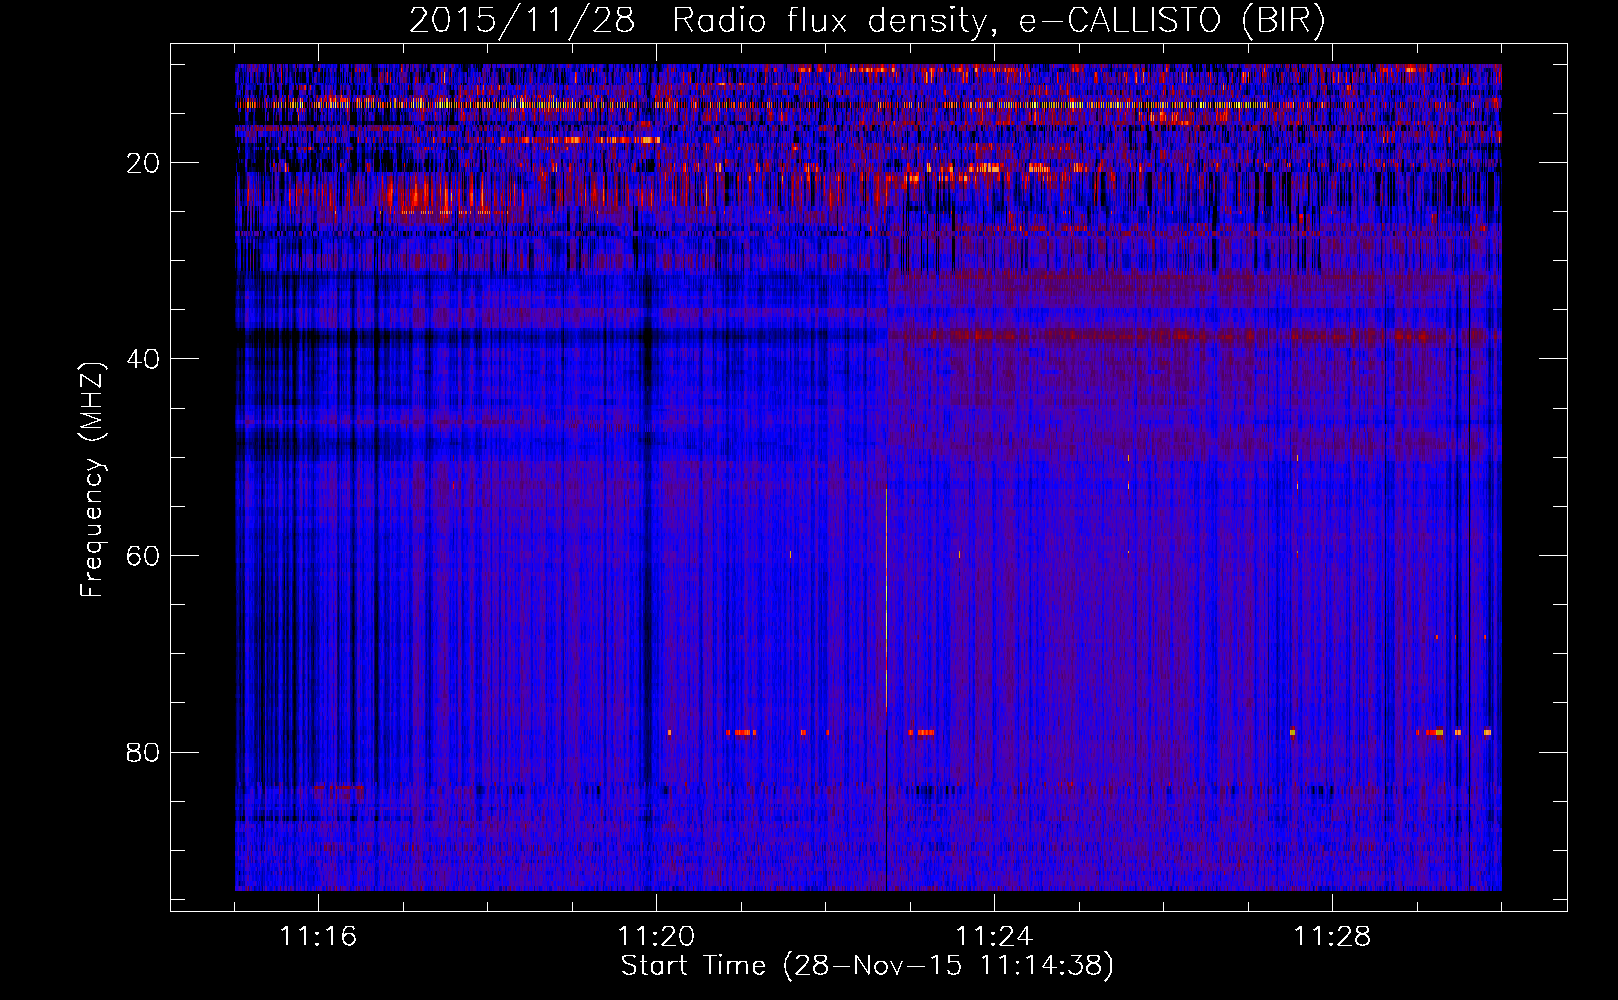This screenshot has height=1000, width=1618.
Task: Select the 'Frequency (MHZ)' y-axis label
Action: (92, 480)
